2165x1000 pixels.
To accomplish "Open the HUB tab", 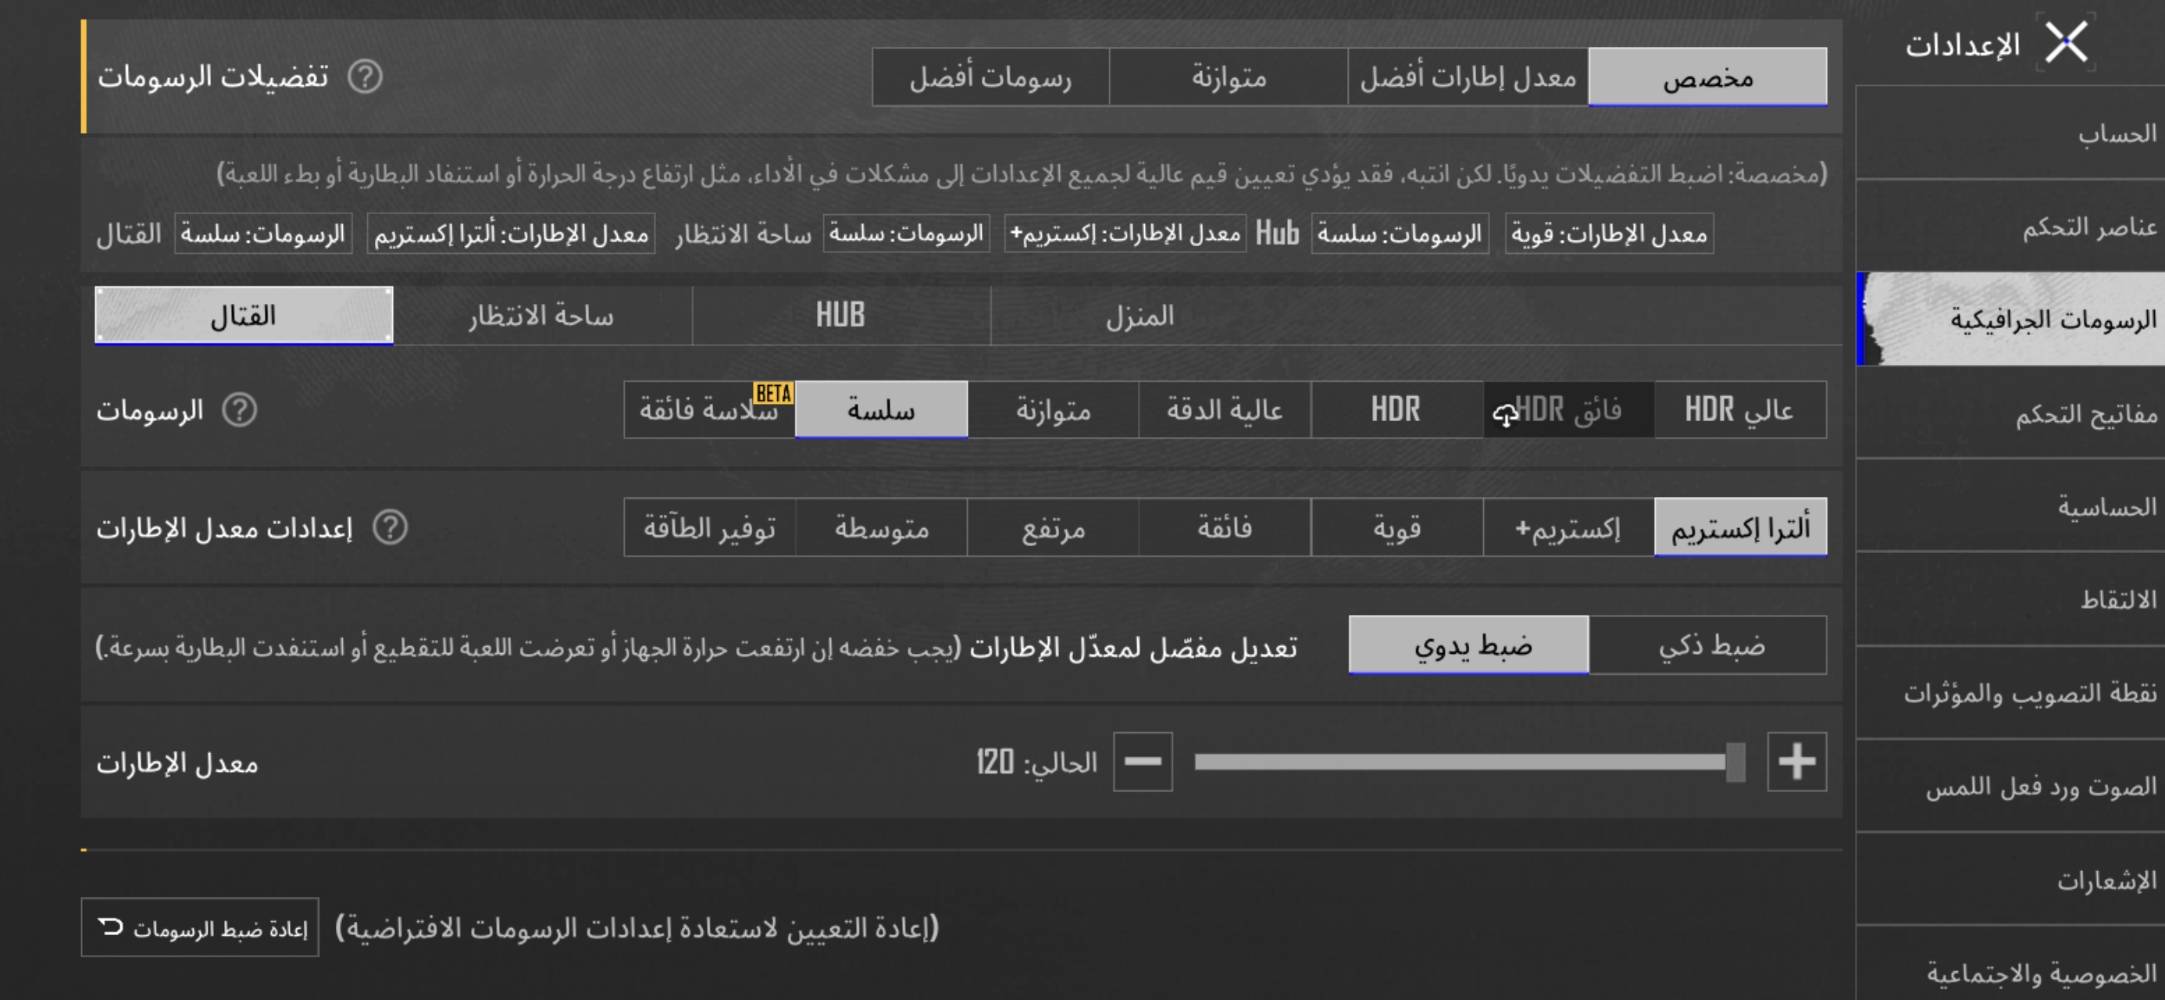I will pyautogui.click(x=841, y=316).
